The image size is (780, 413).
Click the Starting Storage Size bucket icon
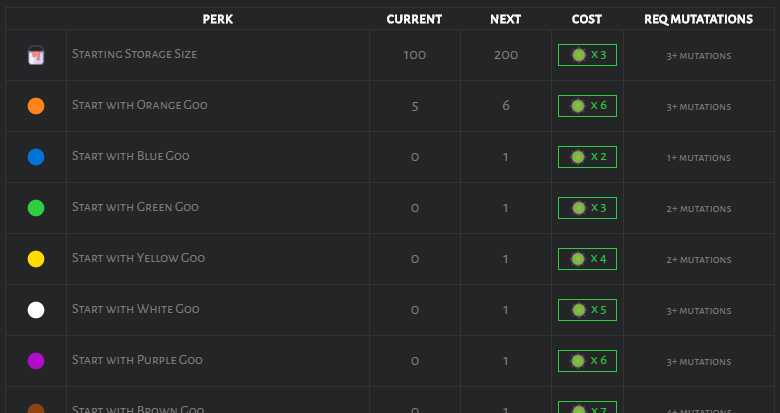click(36, 56)
